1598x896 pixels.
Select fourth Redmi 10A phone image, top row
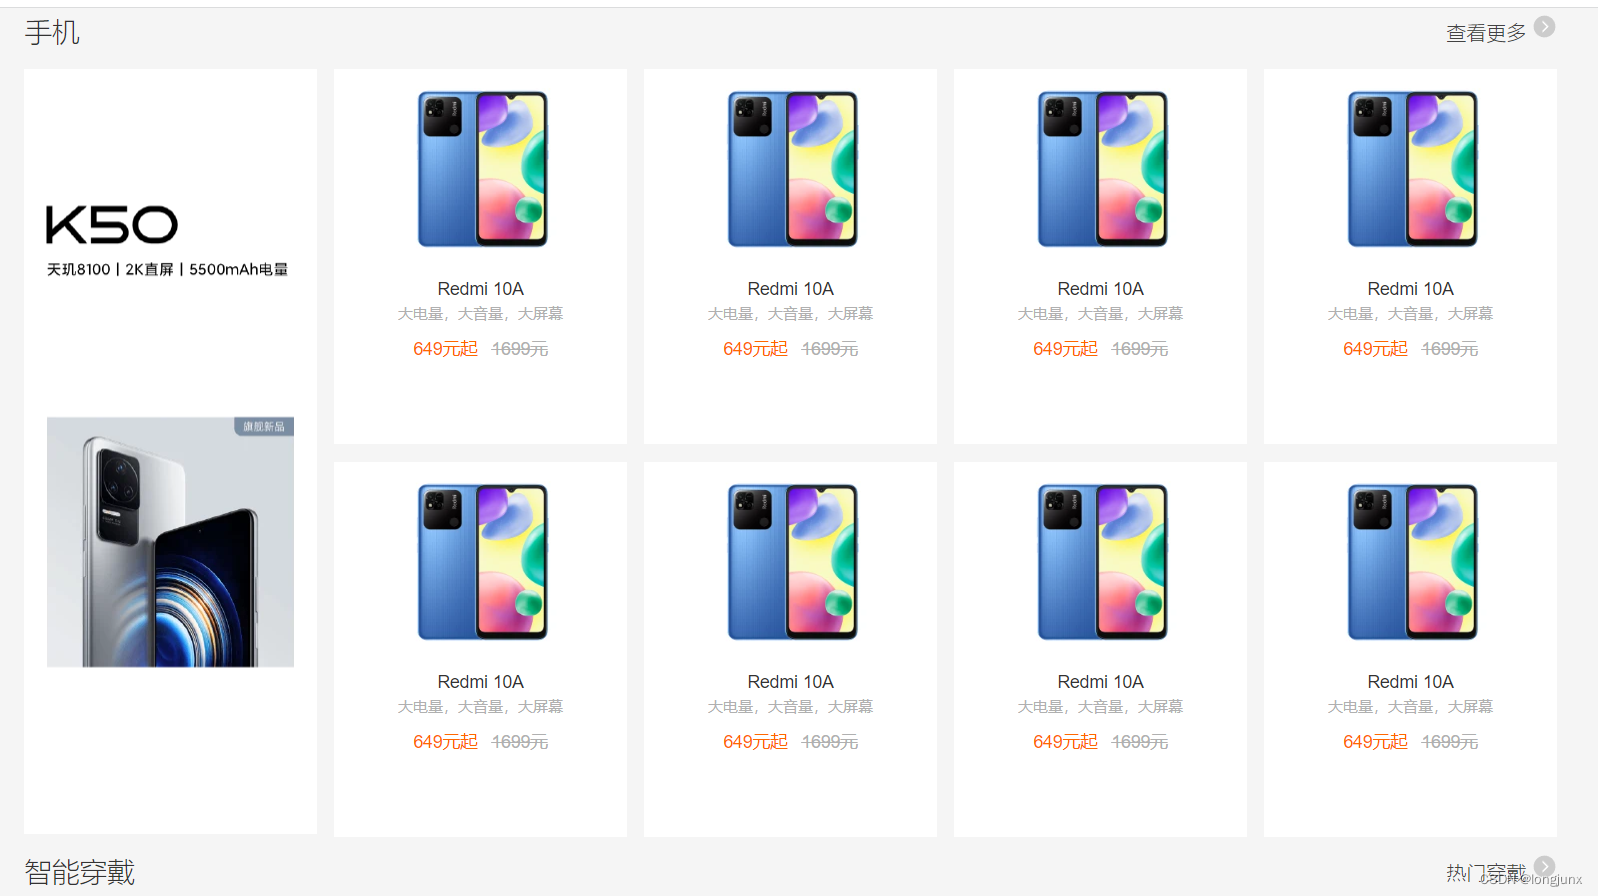point(1411,169)
